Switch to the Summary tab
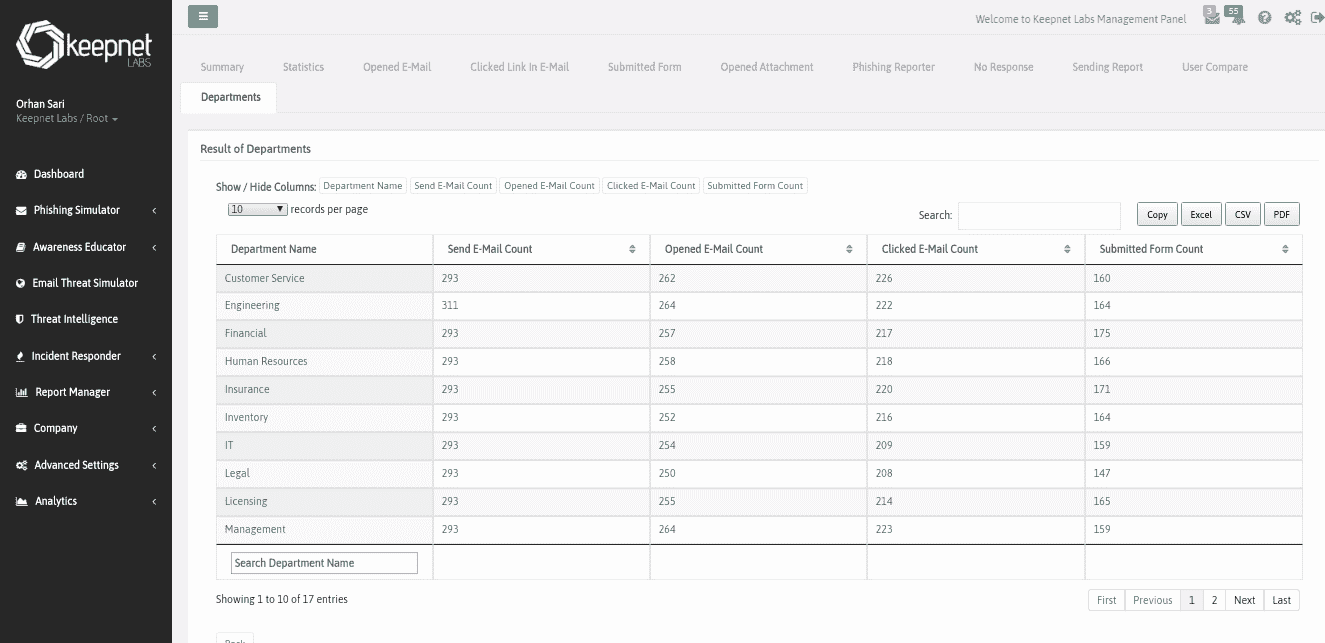Image resolution: width=1325 pixels, height=643 pixels. tap(222, 67)
